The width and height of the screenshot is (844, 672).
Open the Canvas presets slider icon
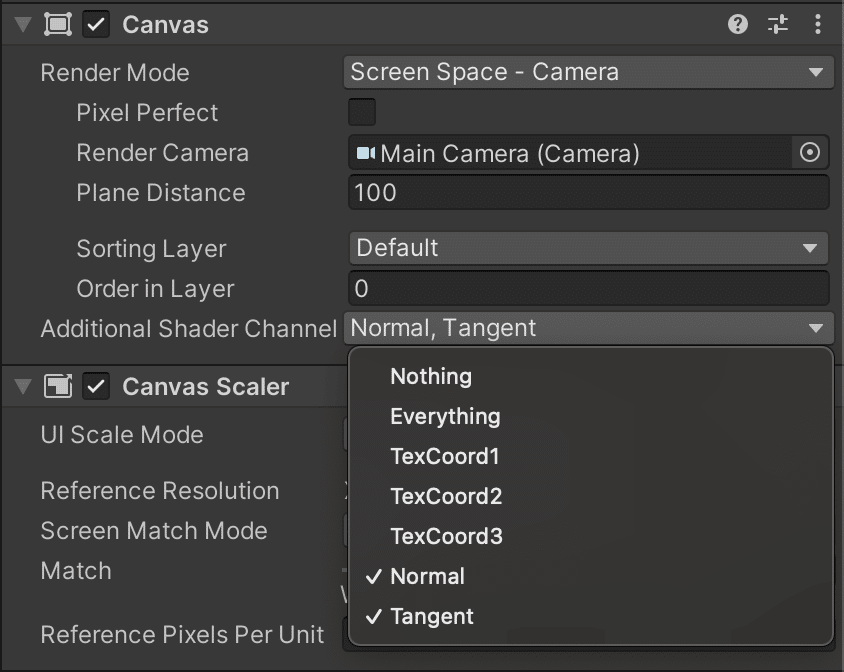[x=778, y=24]
